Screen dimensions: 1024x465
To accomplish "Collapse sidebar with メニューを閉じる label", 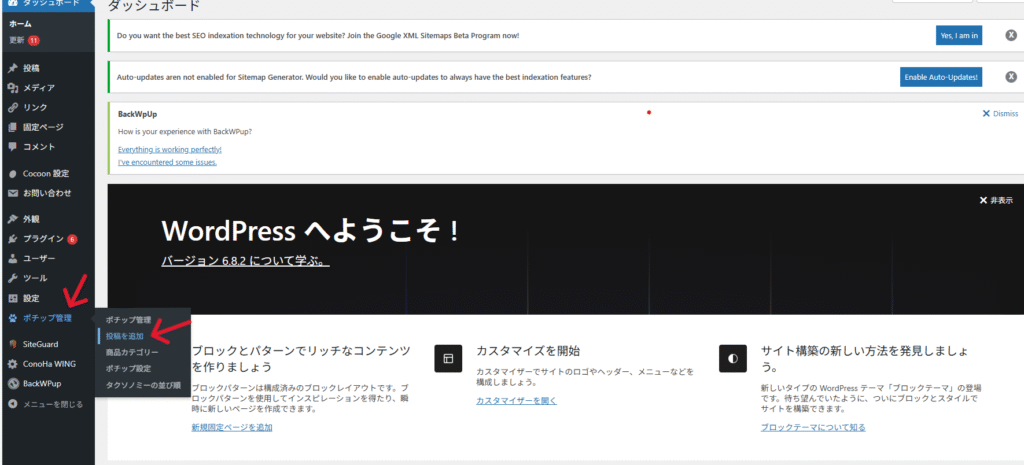I will pos(54,404).
